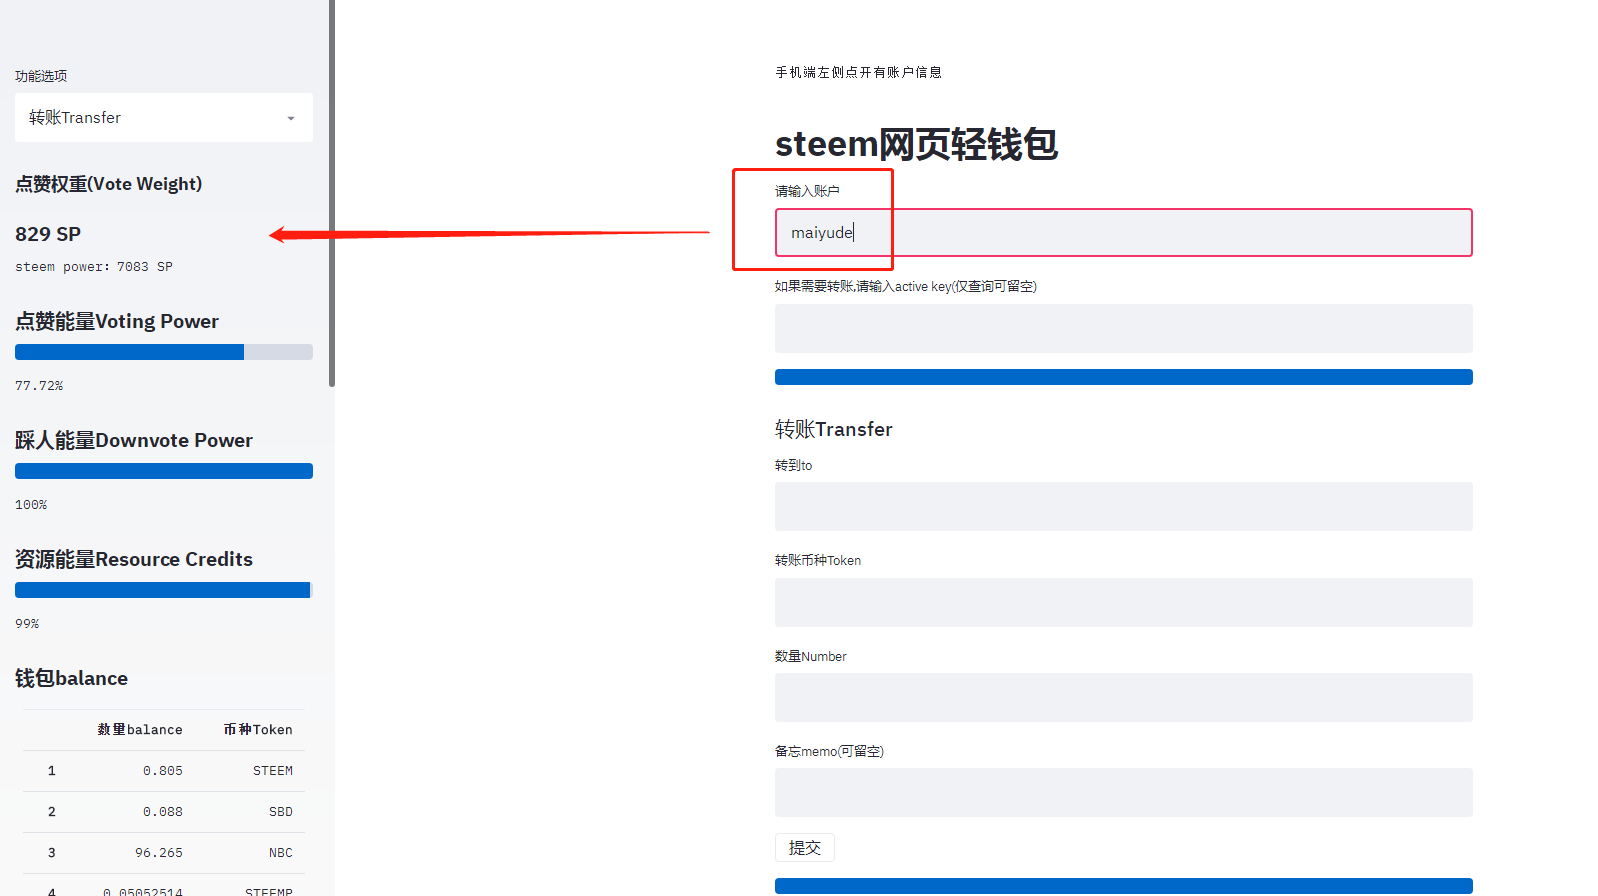
Task: Click the 点赞权重(Vote Weight) heading
Action: tap(109, 184)
